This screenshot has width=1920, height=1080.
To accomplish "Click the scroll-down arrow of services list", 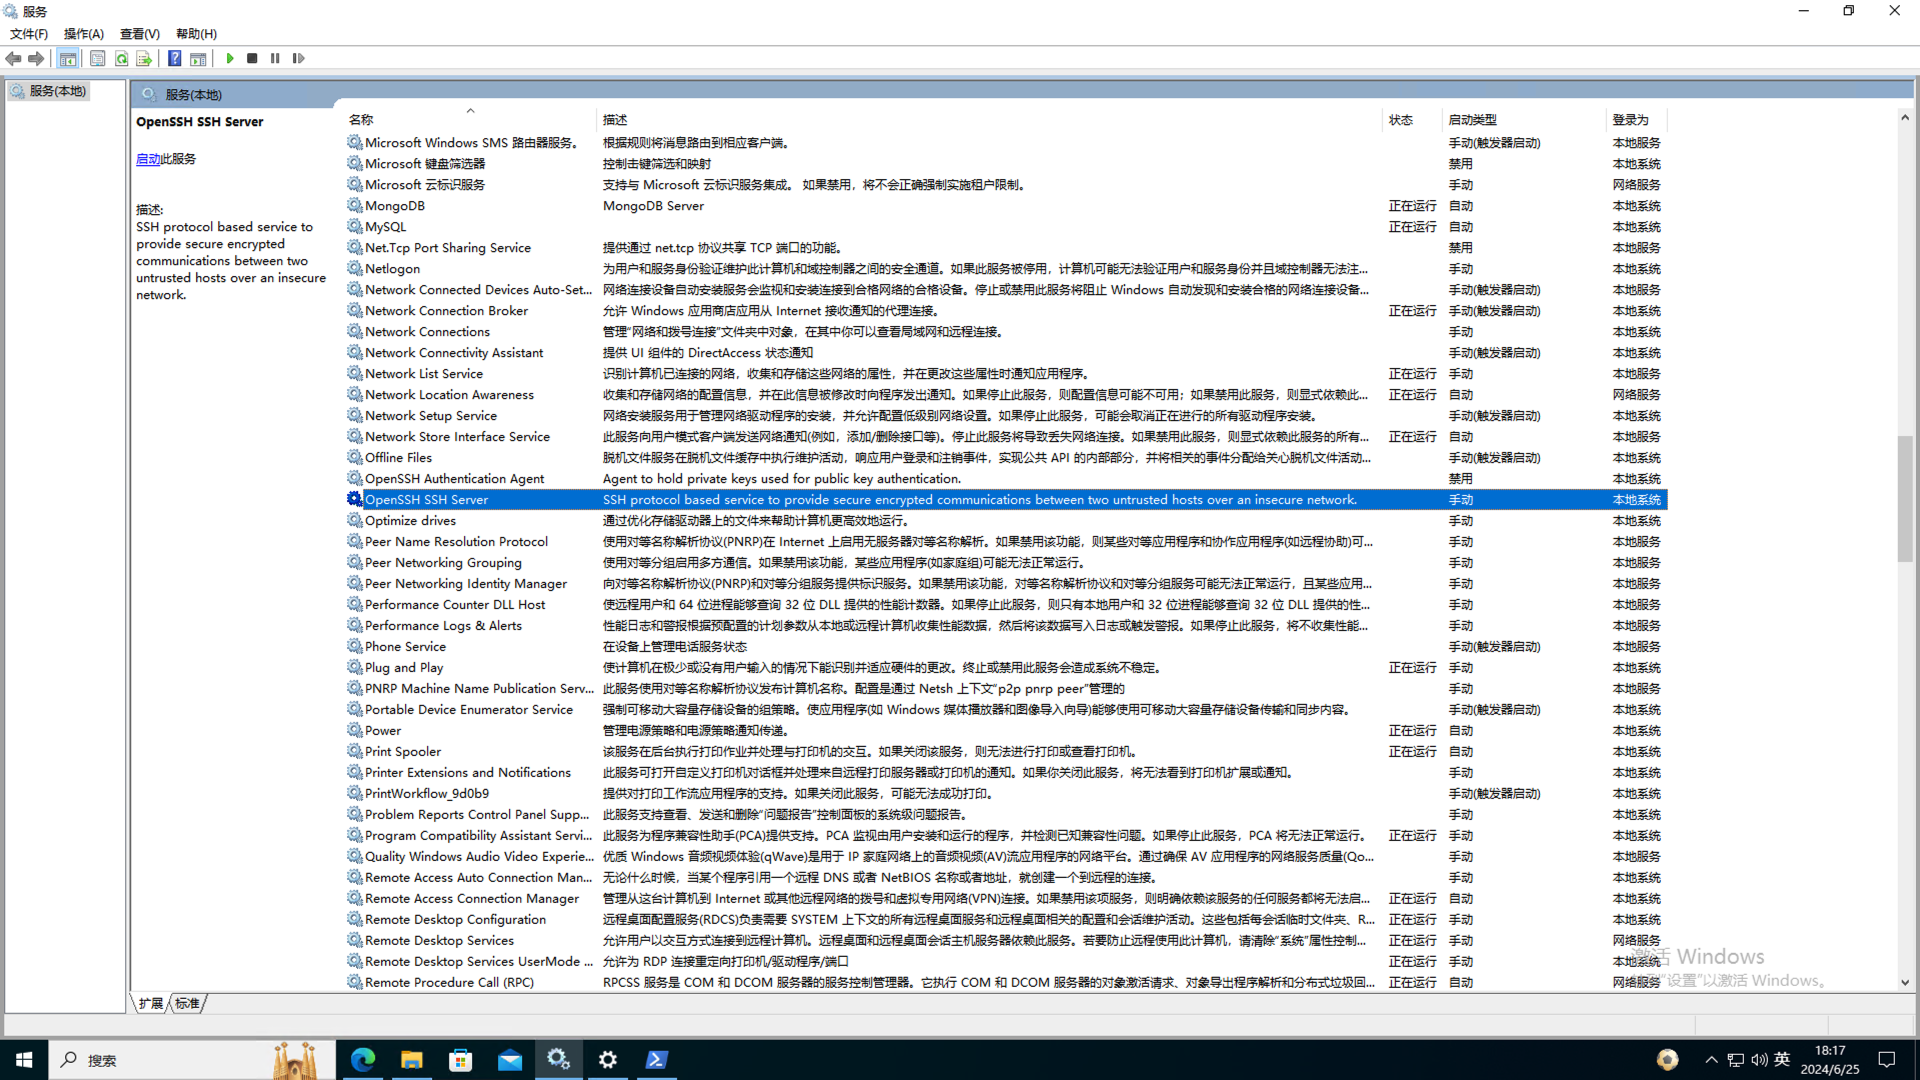I will tap(1905, 983).
